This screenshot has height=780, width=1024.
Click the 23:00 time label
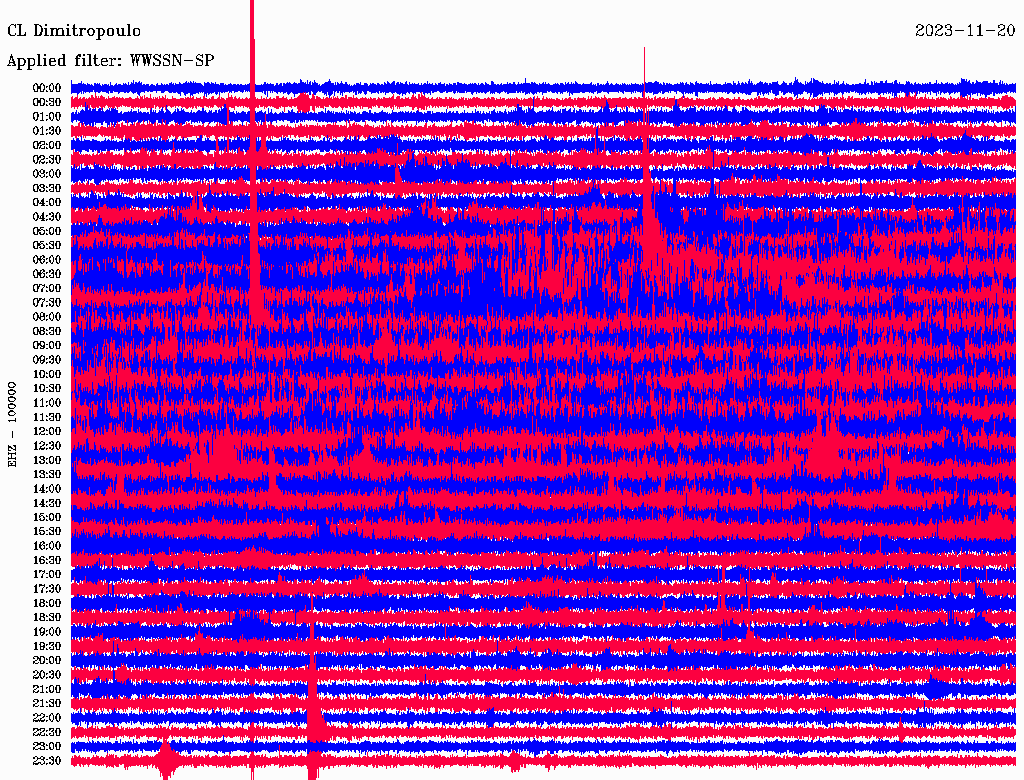pyautogui.click(x=47, y=747)
